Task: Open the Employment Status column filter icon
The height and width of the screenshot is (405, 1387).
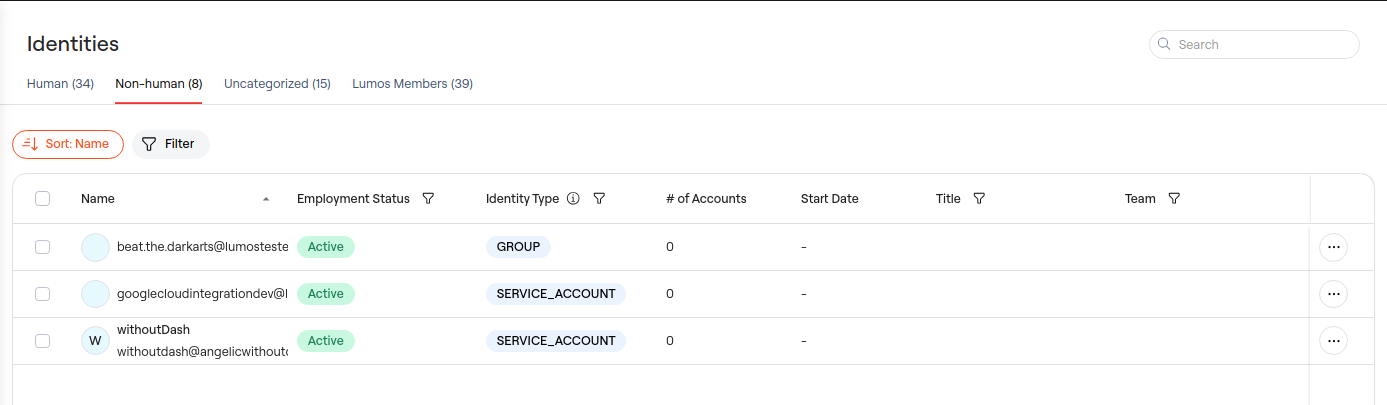Action: point(428,199)
